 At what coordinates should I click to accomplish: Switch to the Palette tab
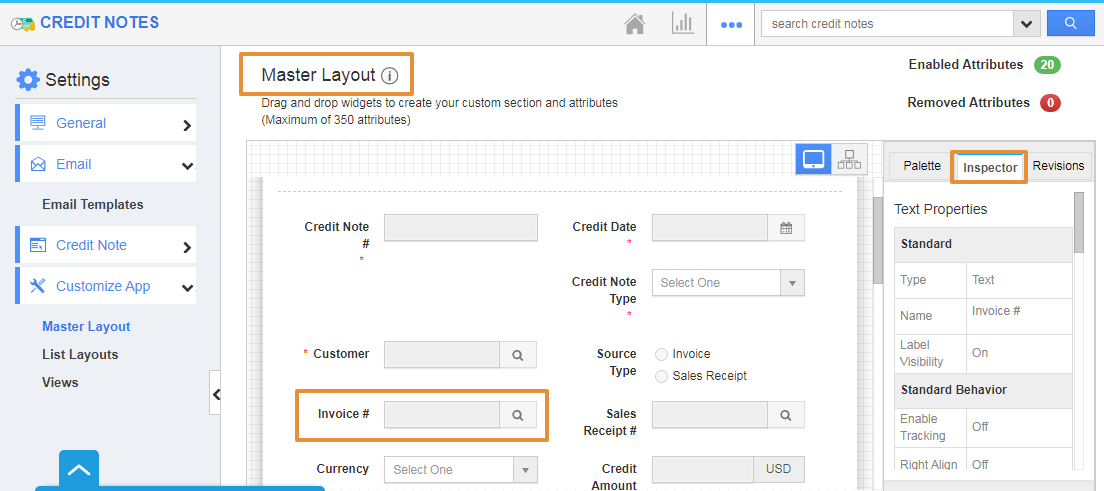[x=922, y=166]
